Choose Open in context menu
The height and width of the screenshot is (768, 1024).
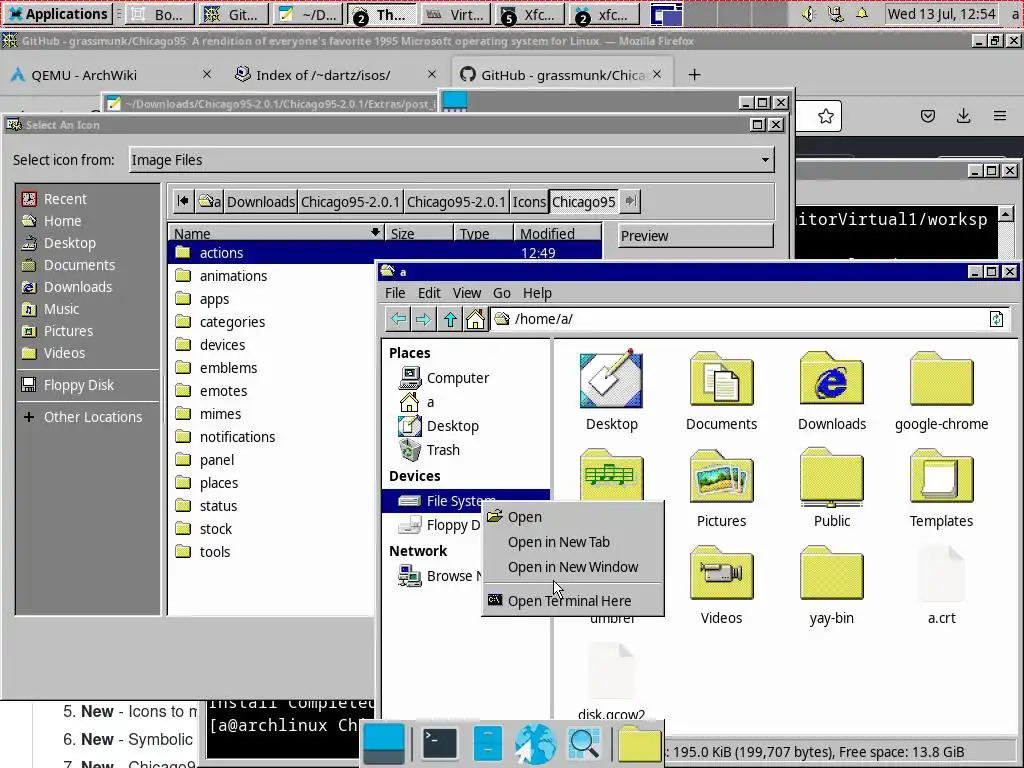coord(573,517)
